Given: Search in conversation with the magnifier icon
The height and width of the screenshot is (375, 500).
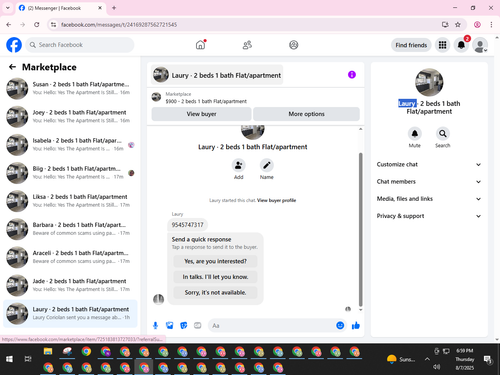Looking at the screenshot, I should (443, 134).
